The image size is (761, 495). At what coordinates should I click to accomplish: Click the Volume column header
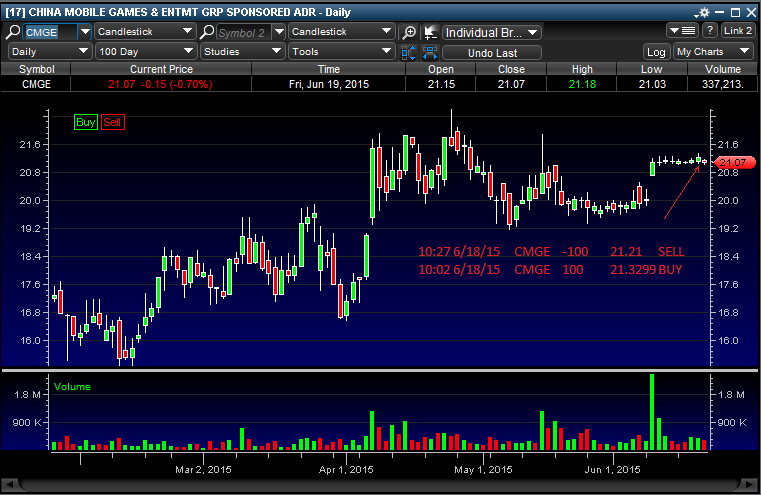[x=723, y=69]
